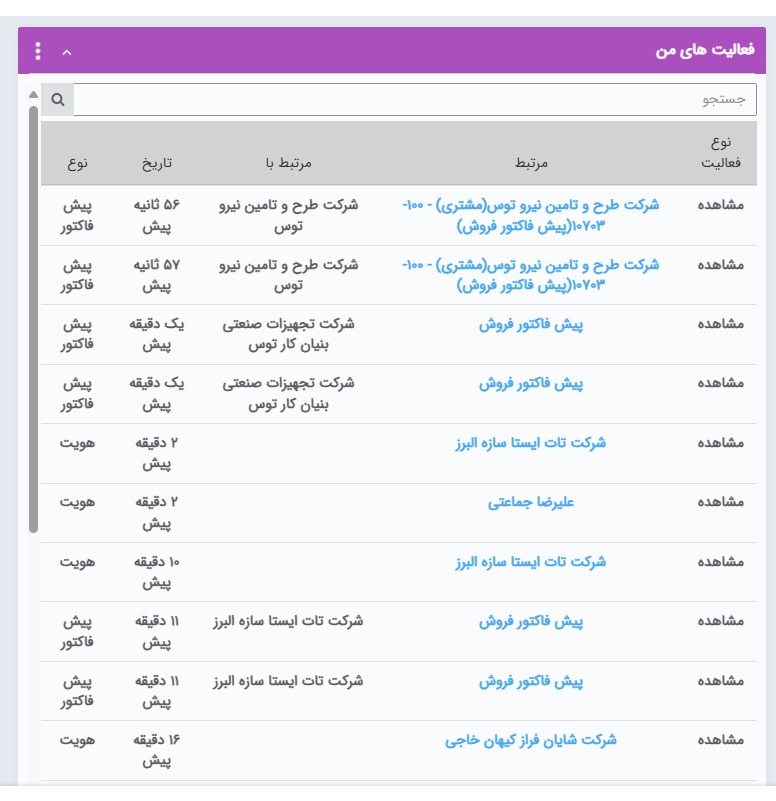Open the علیرضا جماعتی link
The width and height of the screenshot is (776, 801).
point(531,503)
